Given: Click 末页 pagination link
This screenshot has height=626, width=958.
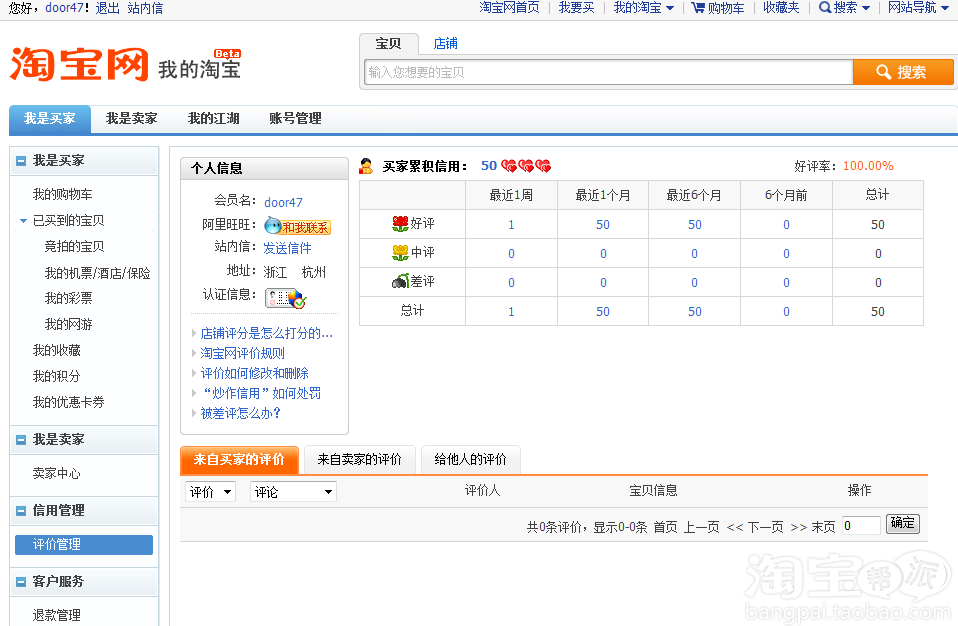Looking at the screenshot, I should click(823, 527).
